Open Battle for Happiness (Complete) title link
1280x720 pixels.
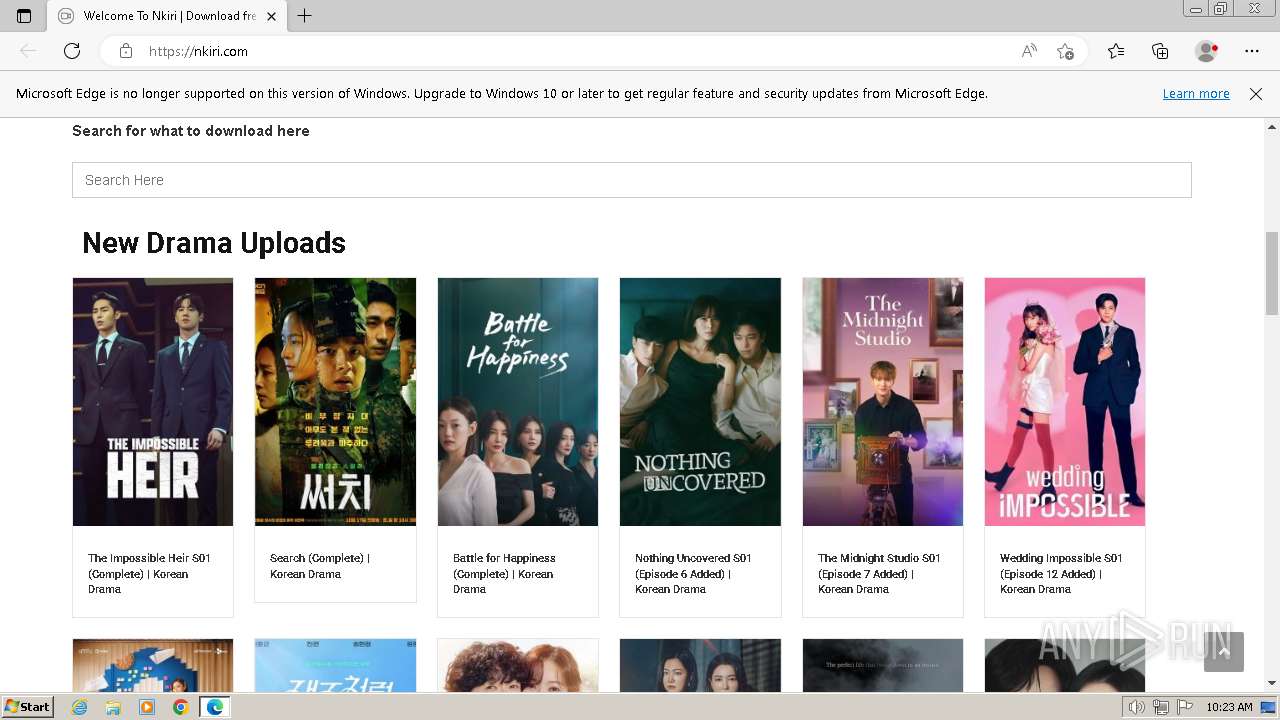pyautogui.click(x=504, y=574)
